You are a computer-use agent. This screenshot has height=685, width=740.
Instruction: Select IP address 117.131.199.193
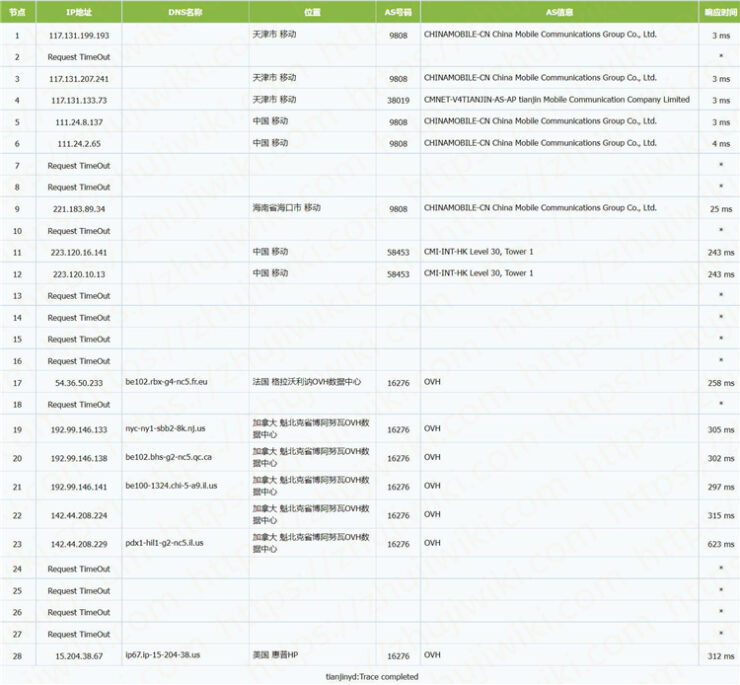(x=79, y=35)
